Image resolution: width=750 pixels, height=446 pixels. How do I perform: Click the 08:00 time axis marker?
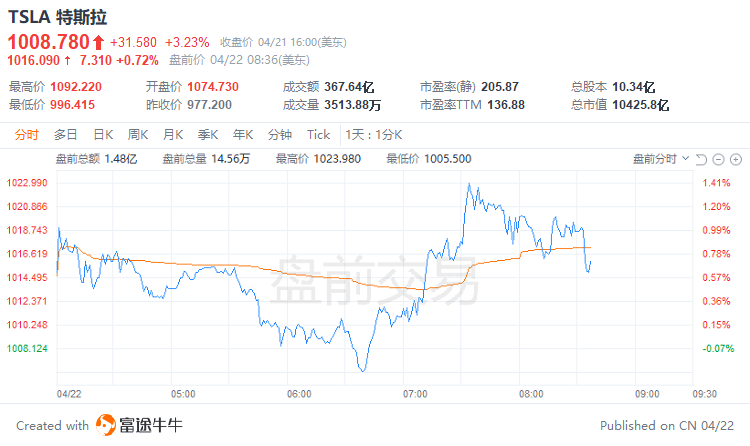click(x=531, y=394)
